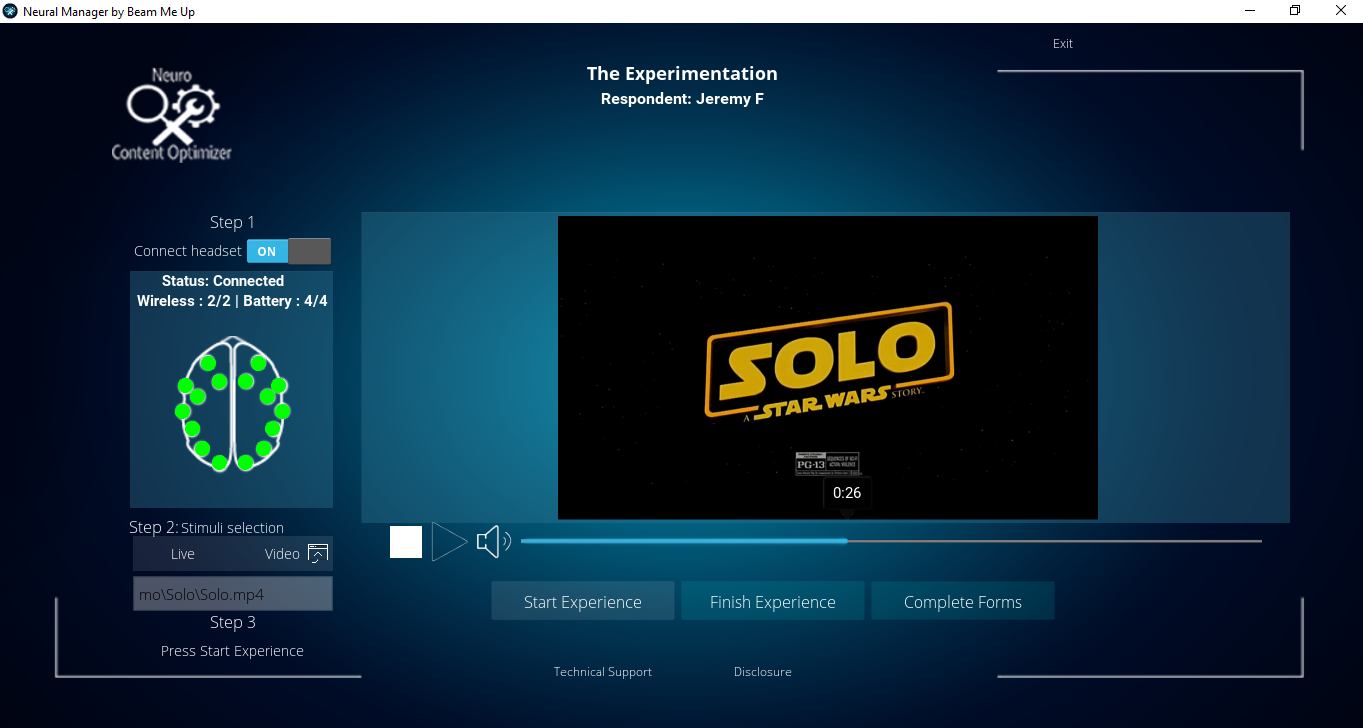Play the Solo video
The height and width of the screenshot is (728, 1363).
449,542
